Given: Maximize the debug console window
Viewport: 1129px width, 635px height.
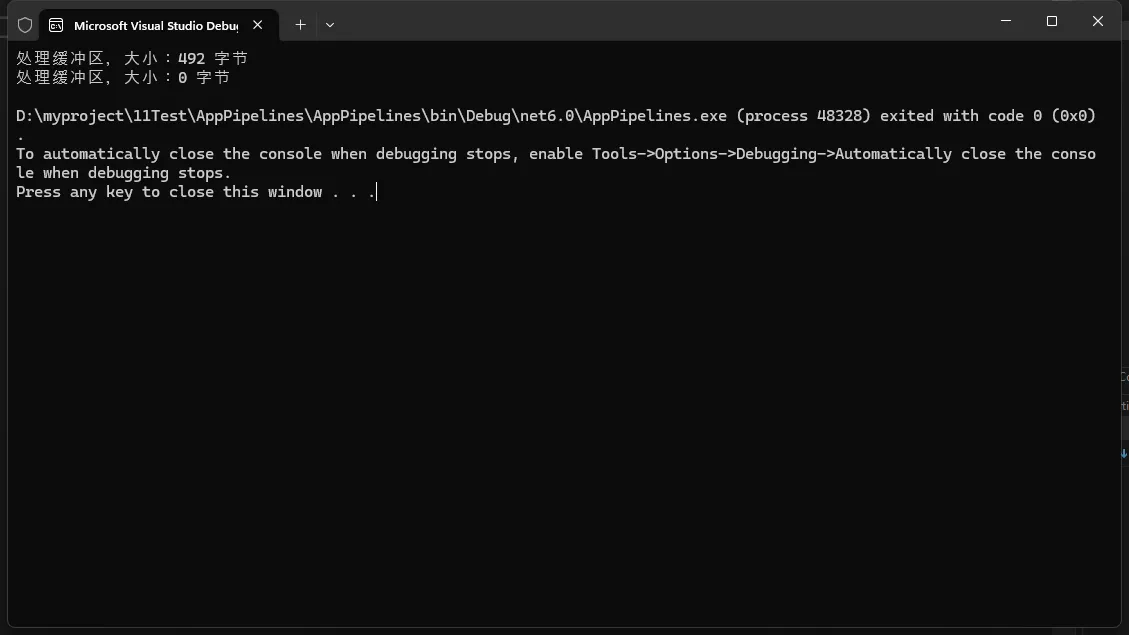Looking at the screenshot, I should (x=1052, y=21).
